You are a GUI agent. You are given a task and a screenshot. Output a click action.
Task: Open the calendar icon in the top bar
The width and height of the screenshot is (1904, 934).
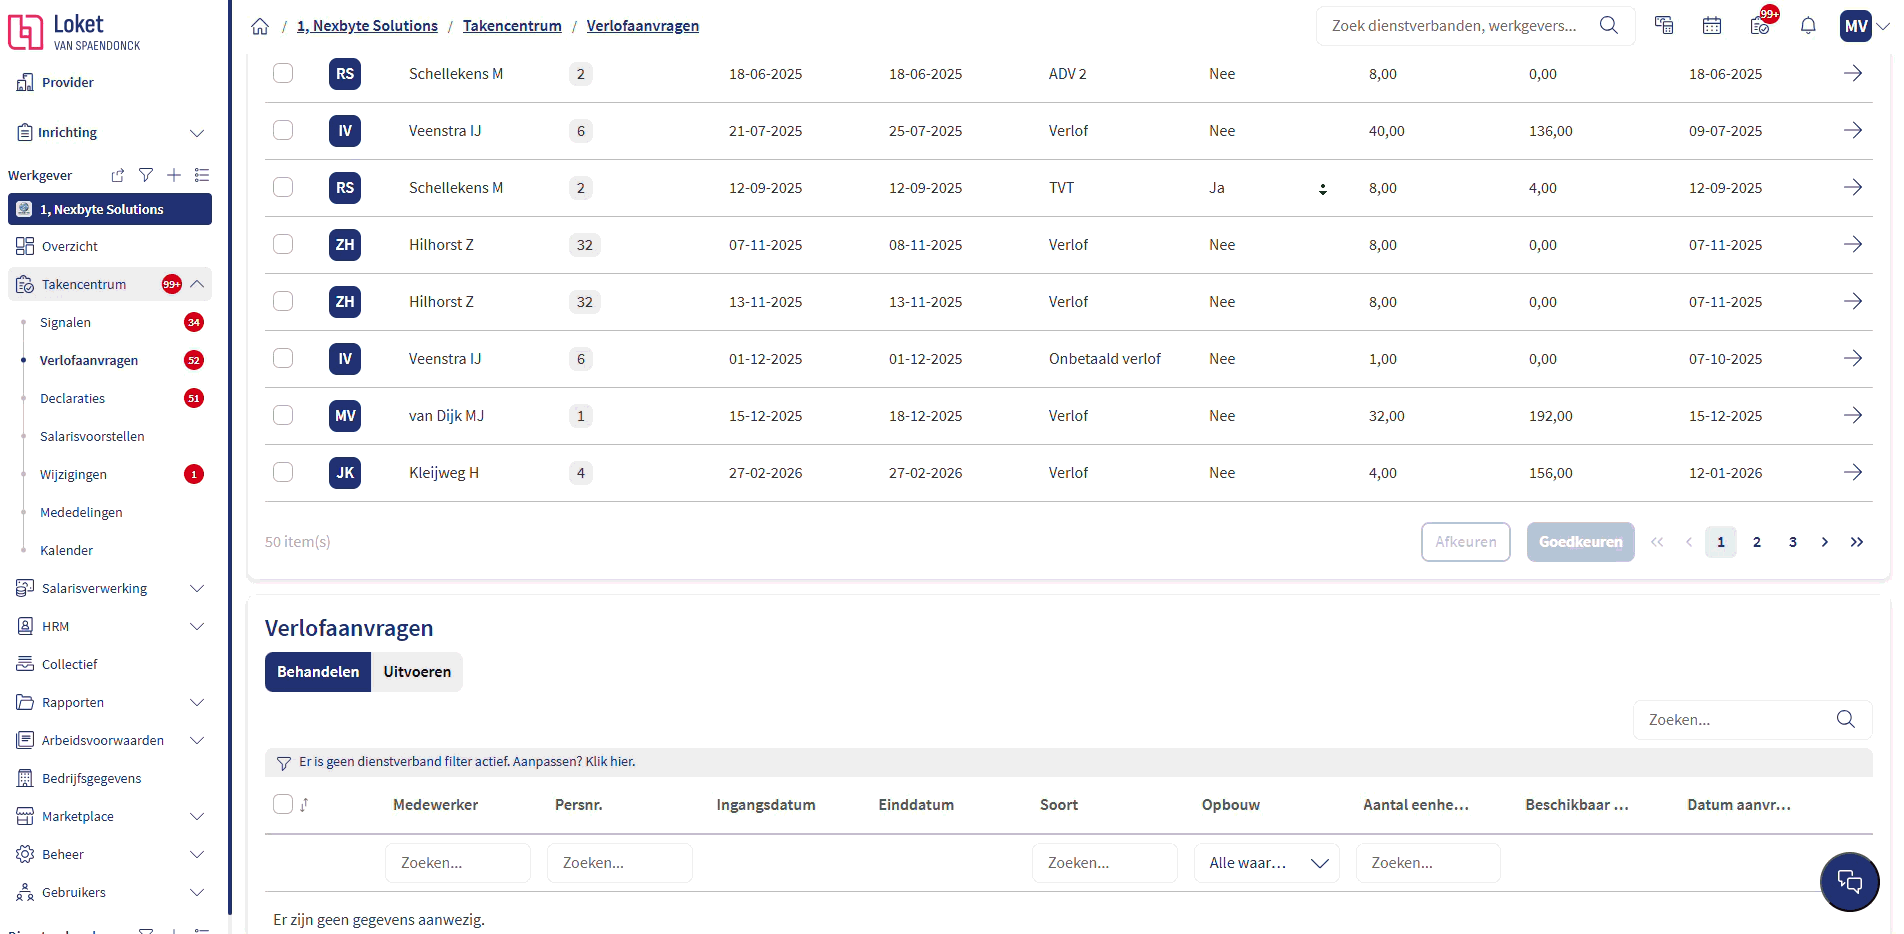click(x=1712, y=26)
